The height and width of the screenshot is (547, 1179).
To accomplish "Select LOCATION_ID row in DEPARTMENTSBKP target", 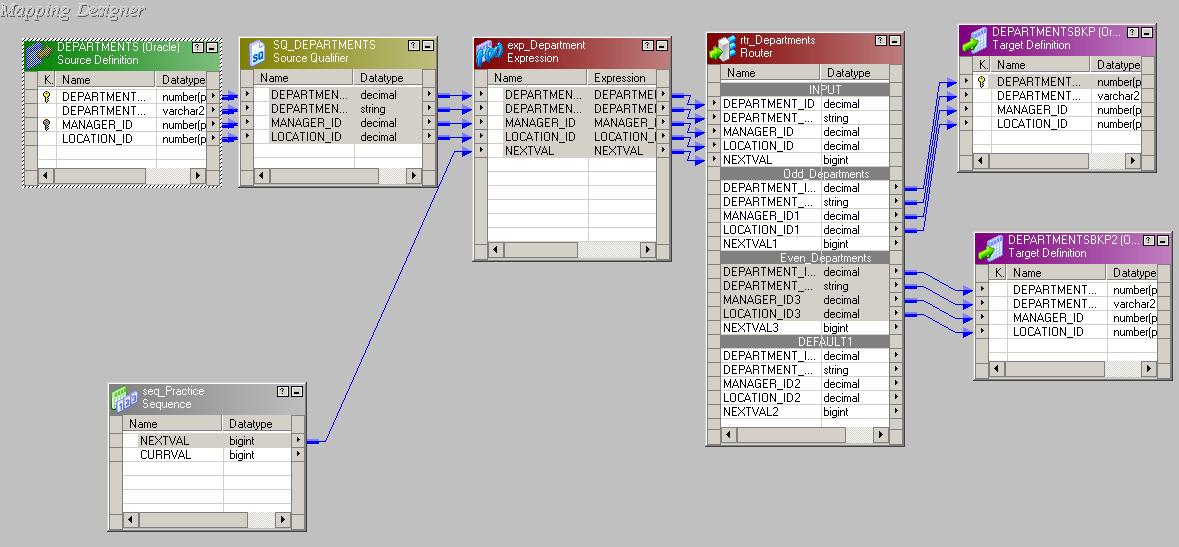I will (x=1057, y=123).
